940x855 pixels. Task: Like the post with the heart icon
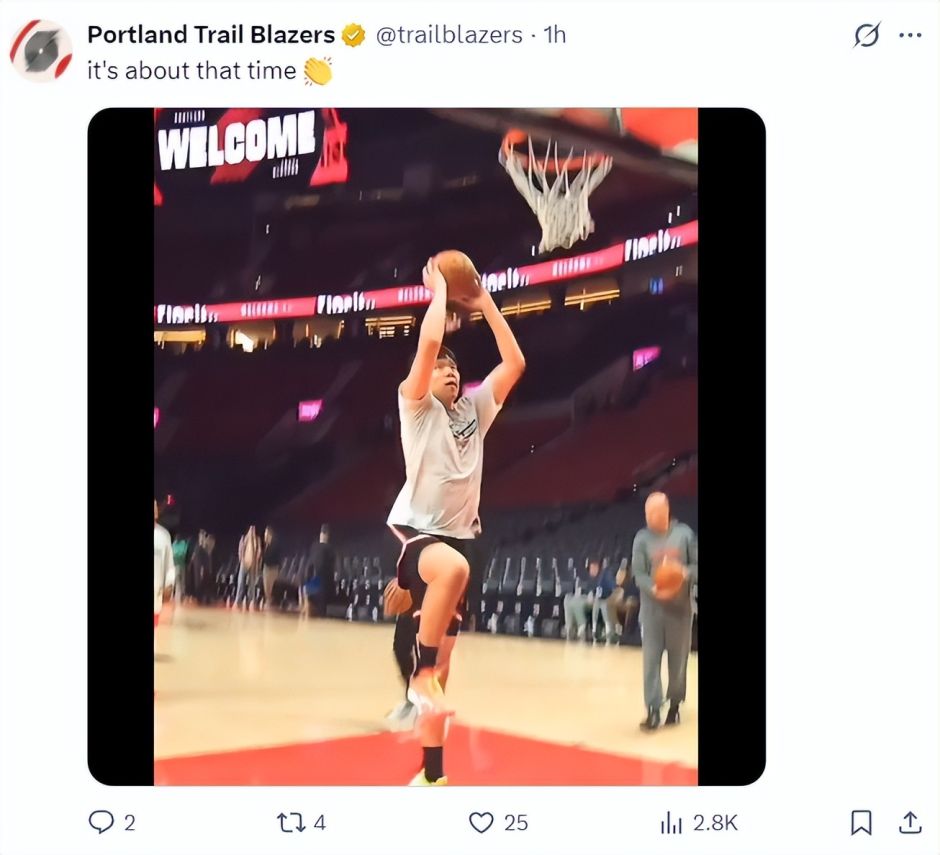point(482,822)
